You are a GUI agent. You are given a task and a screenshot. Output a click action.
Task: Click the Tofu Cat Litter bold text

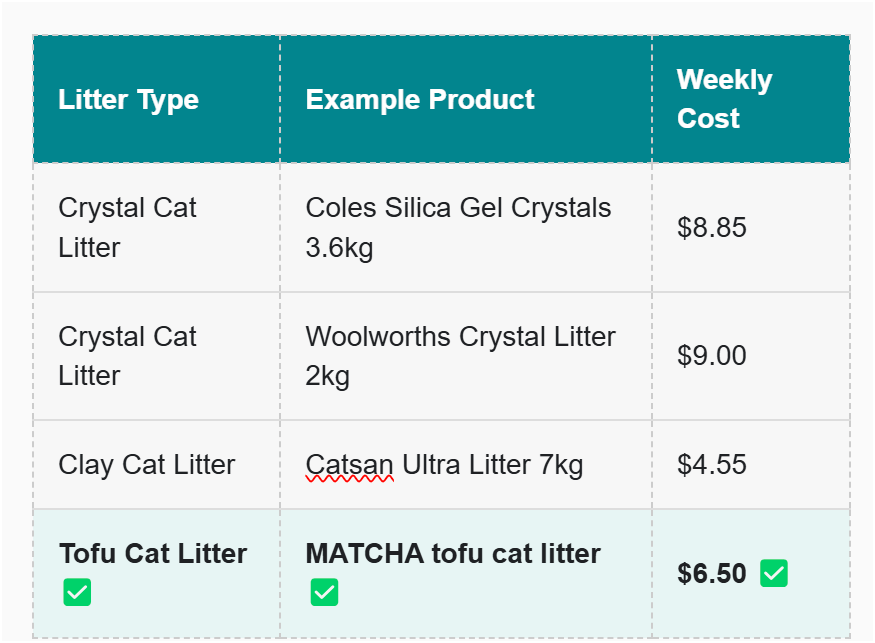point(153,554)
